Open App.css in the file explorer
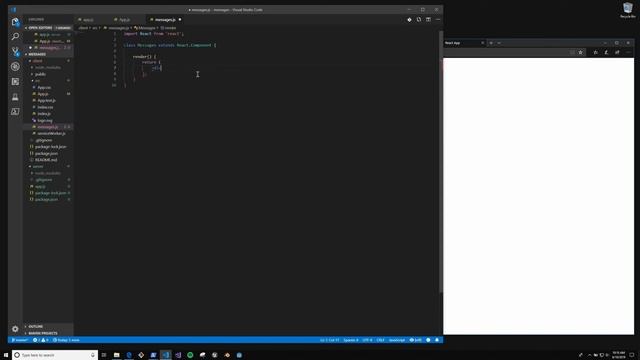The height and width of the screenshot is (360, 640). 44,87
